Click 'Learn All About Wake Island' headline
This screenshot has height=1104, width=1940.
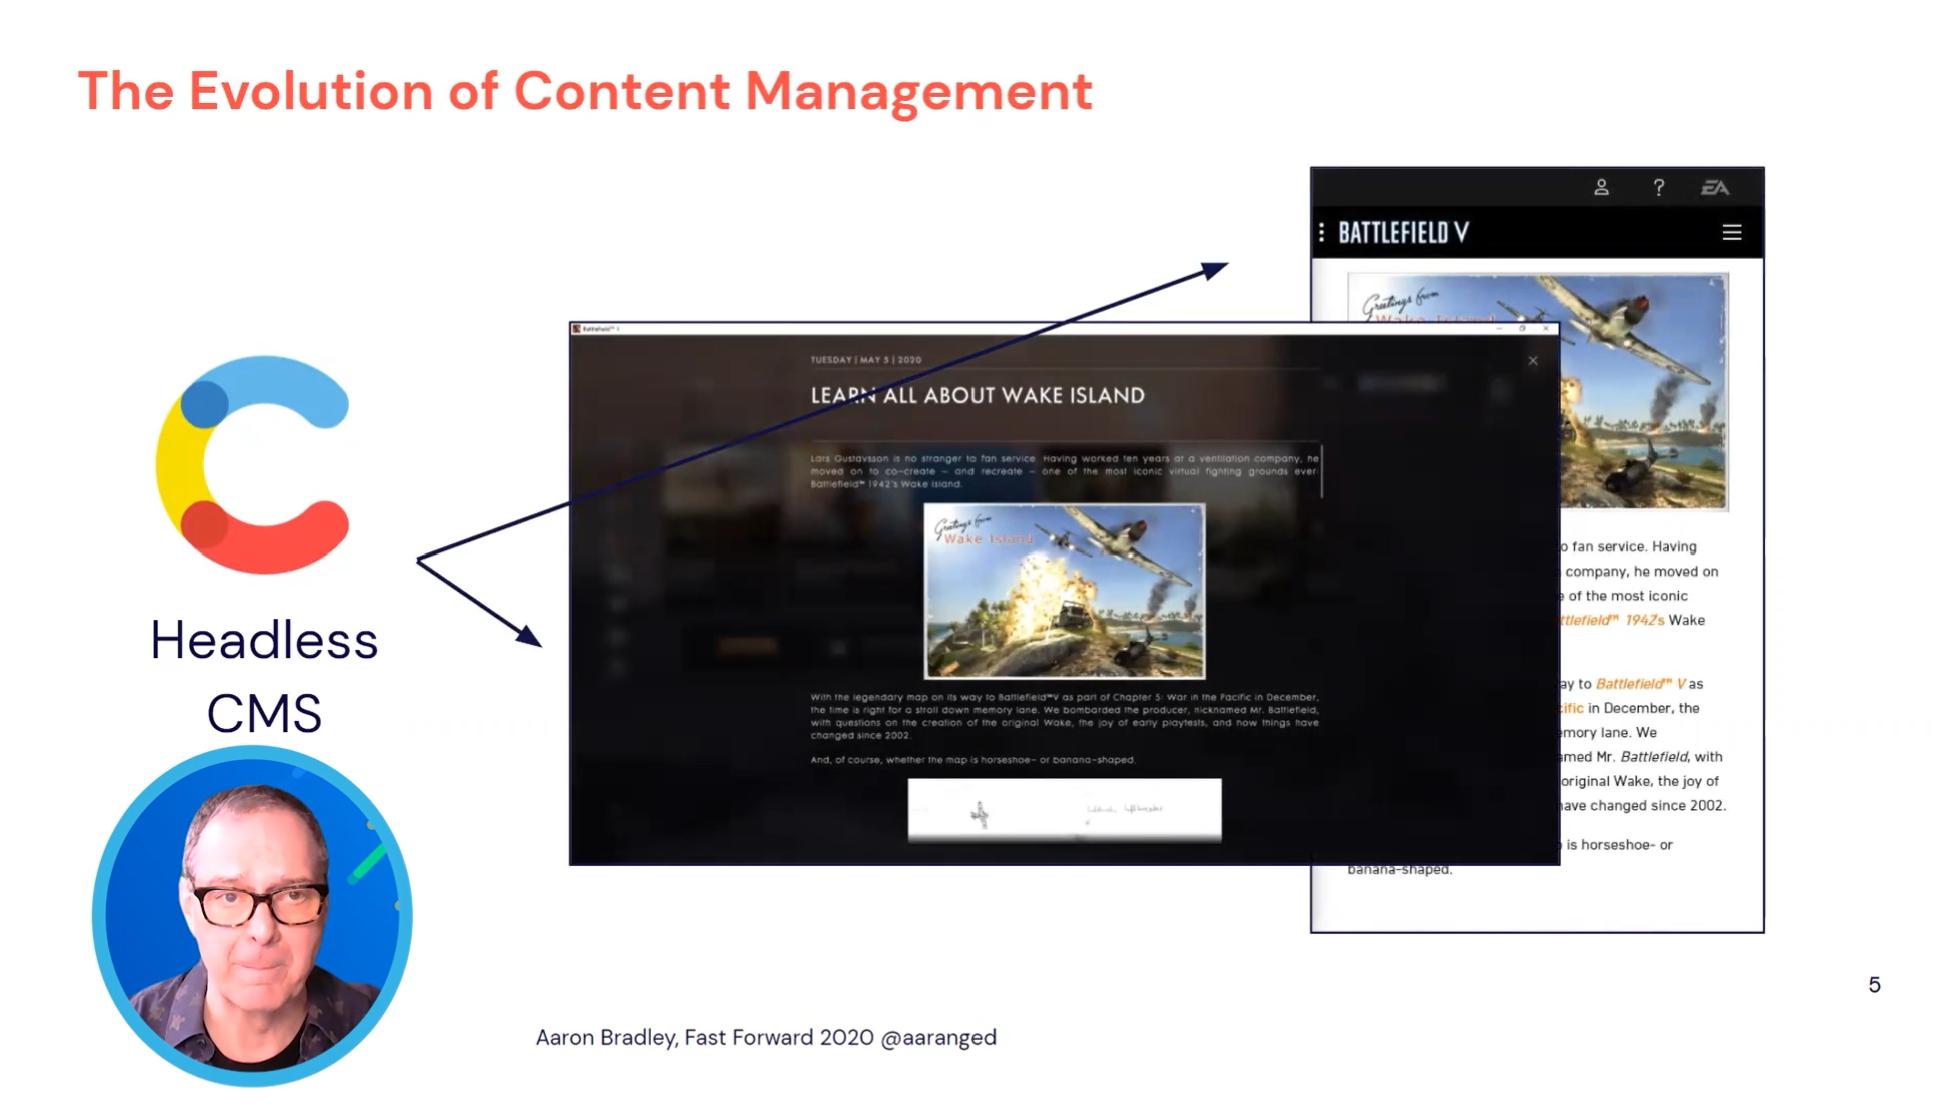pos(977,395)
